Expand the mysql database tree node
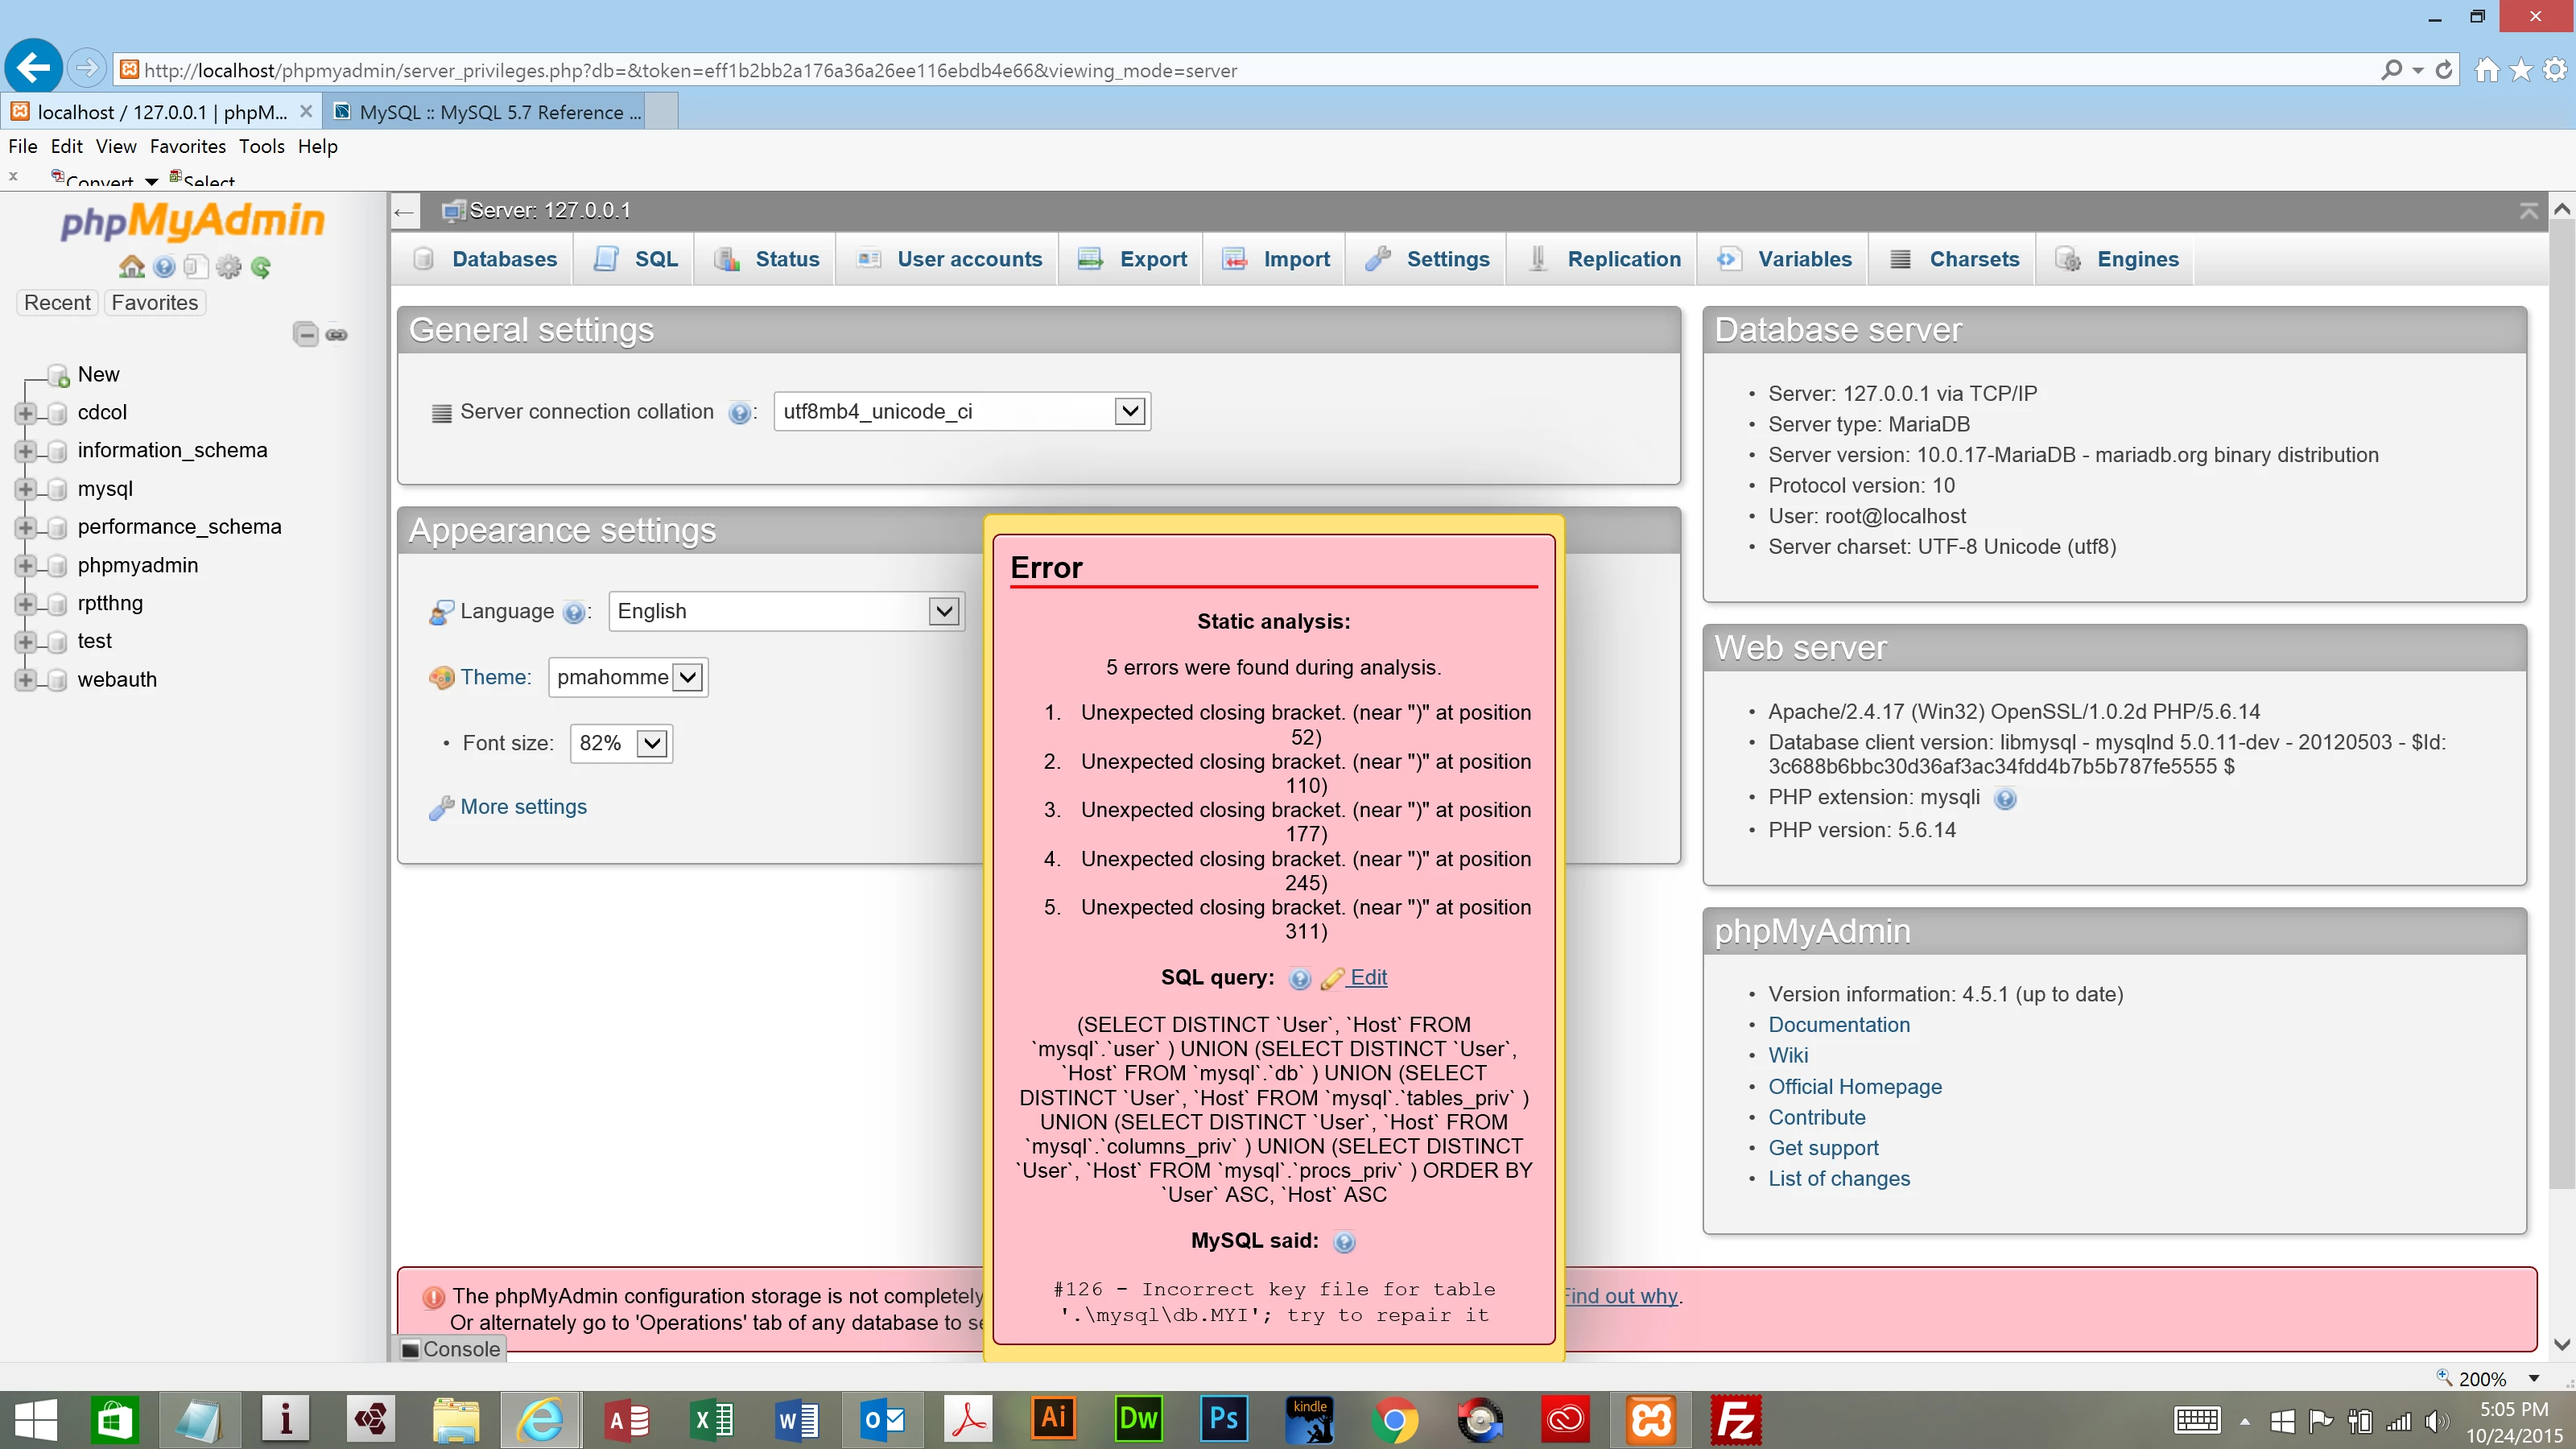This screenshot has width=2576, height=1449. tap(26, 489)
